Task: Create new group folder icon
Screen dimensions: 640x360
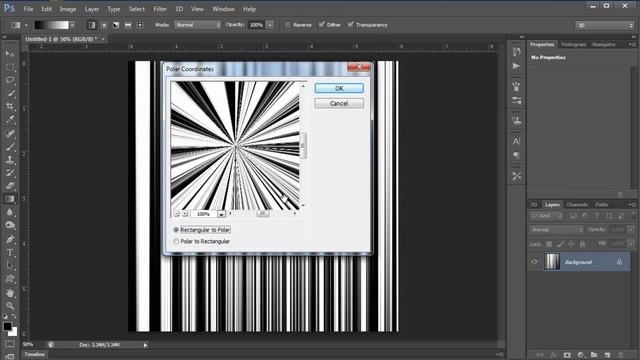Action: click(x=594, y=355)
